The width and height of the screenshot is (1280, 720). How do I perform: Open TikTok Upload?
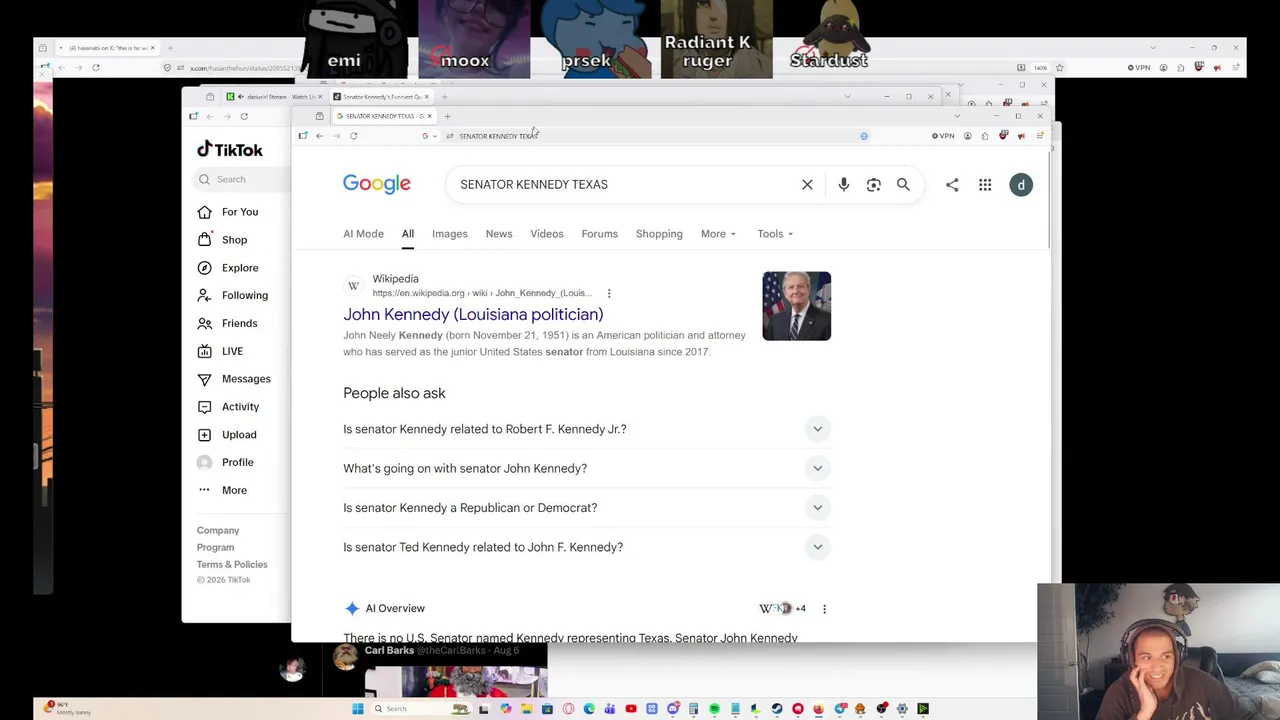click(239, 435)
